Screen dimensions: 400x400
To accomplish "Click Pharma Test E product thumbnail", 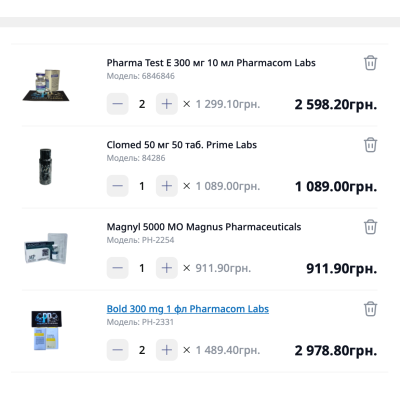I will point(46,85).
